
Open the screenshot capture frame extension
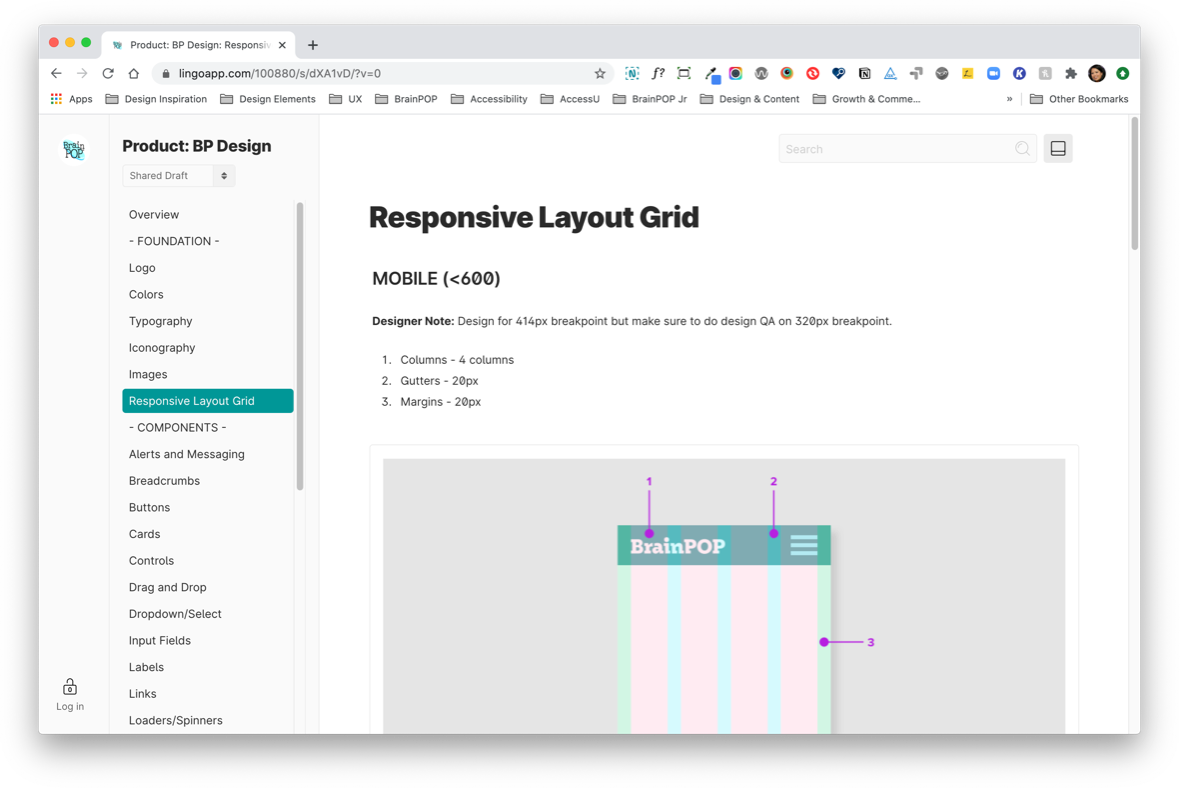pyautogui.click(x=683, y=73)
